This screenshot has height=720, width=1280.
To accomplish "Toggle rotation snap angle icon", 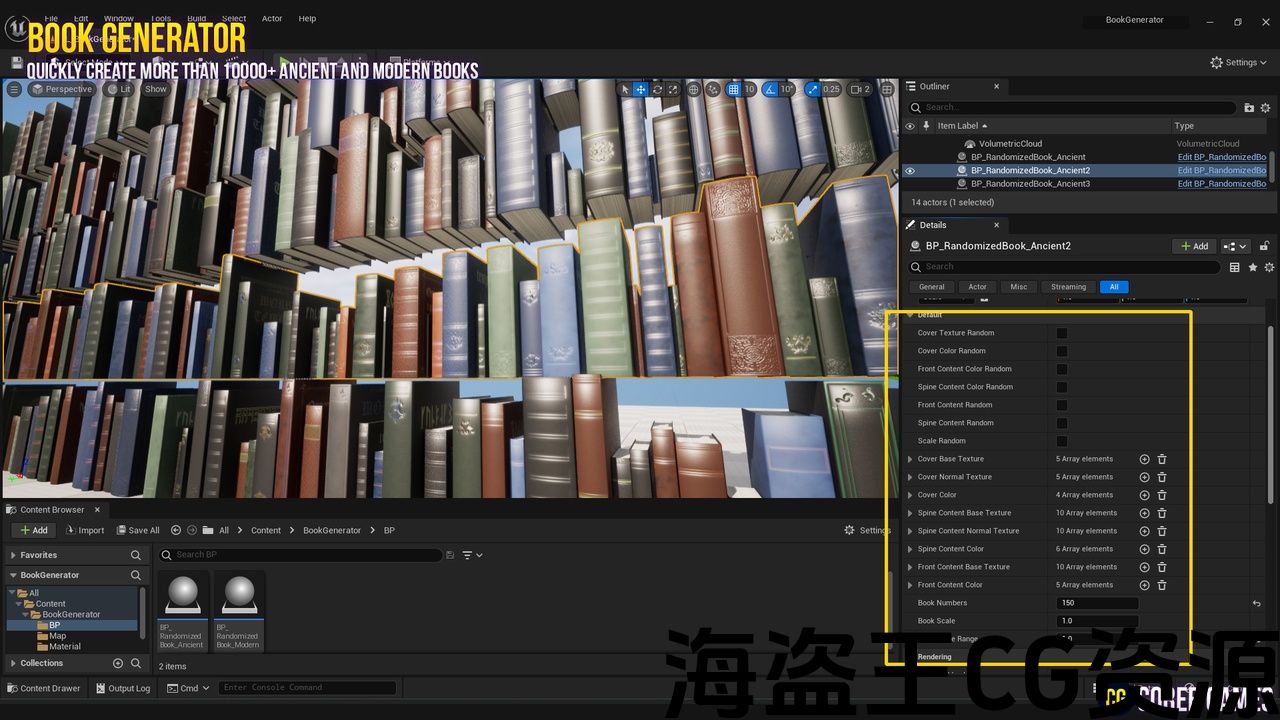I will click(770, 89).
